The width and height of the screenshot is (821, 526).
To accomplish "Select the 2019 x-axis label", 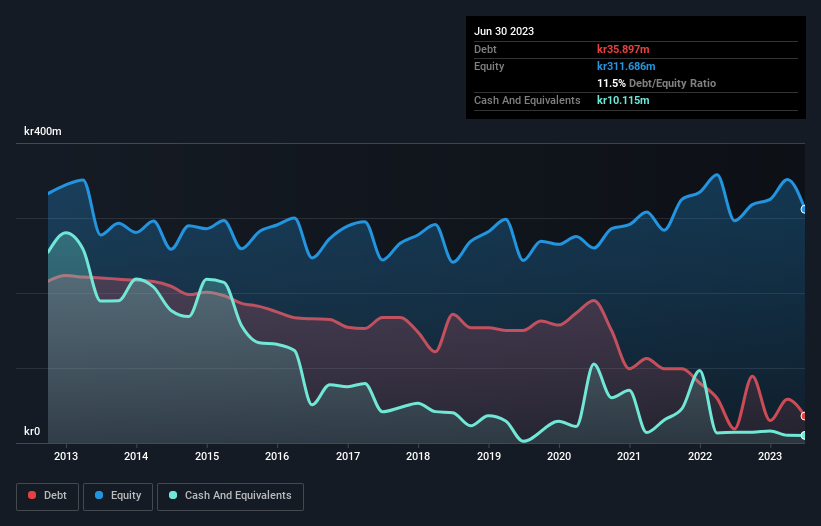I will (489, 456).
